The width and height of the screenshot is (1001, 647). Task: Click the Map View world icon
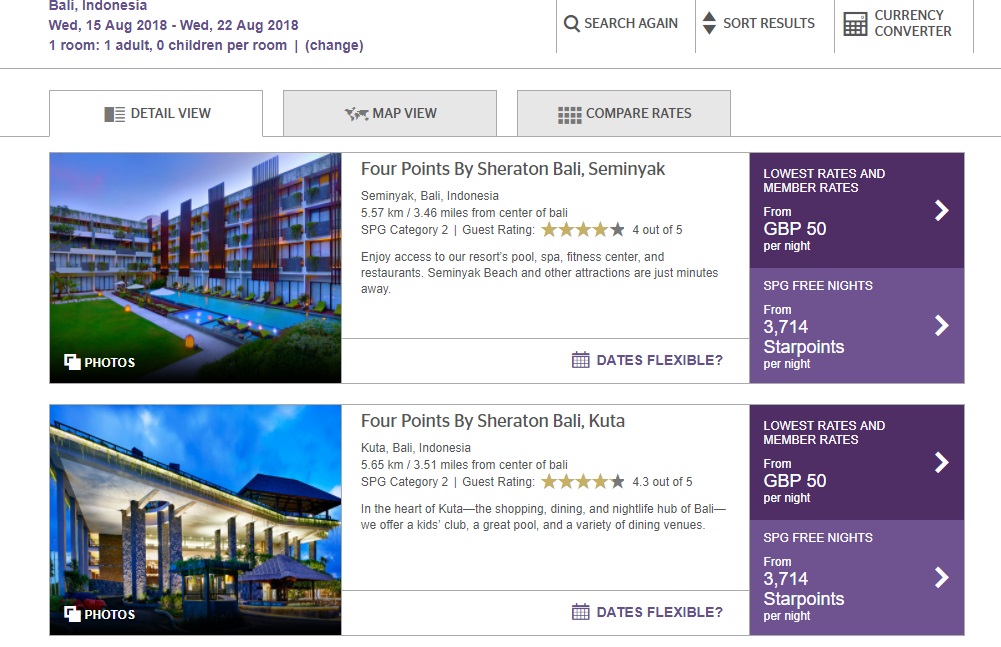pos(357,114)
